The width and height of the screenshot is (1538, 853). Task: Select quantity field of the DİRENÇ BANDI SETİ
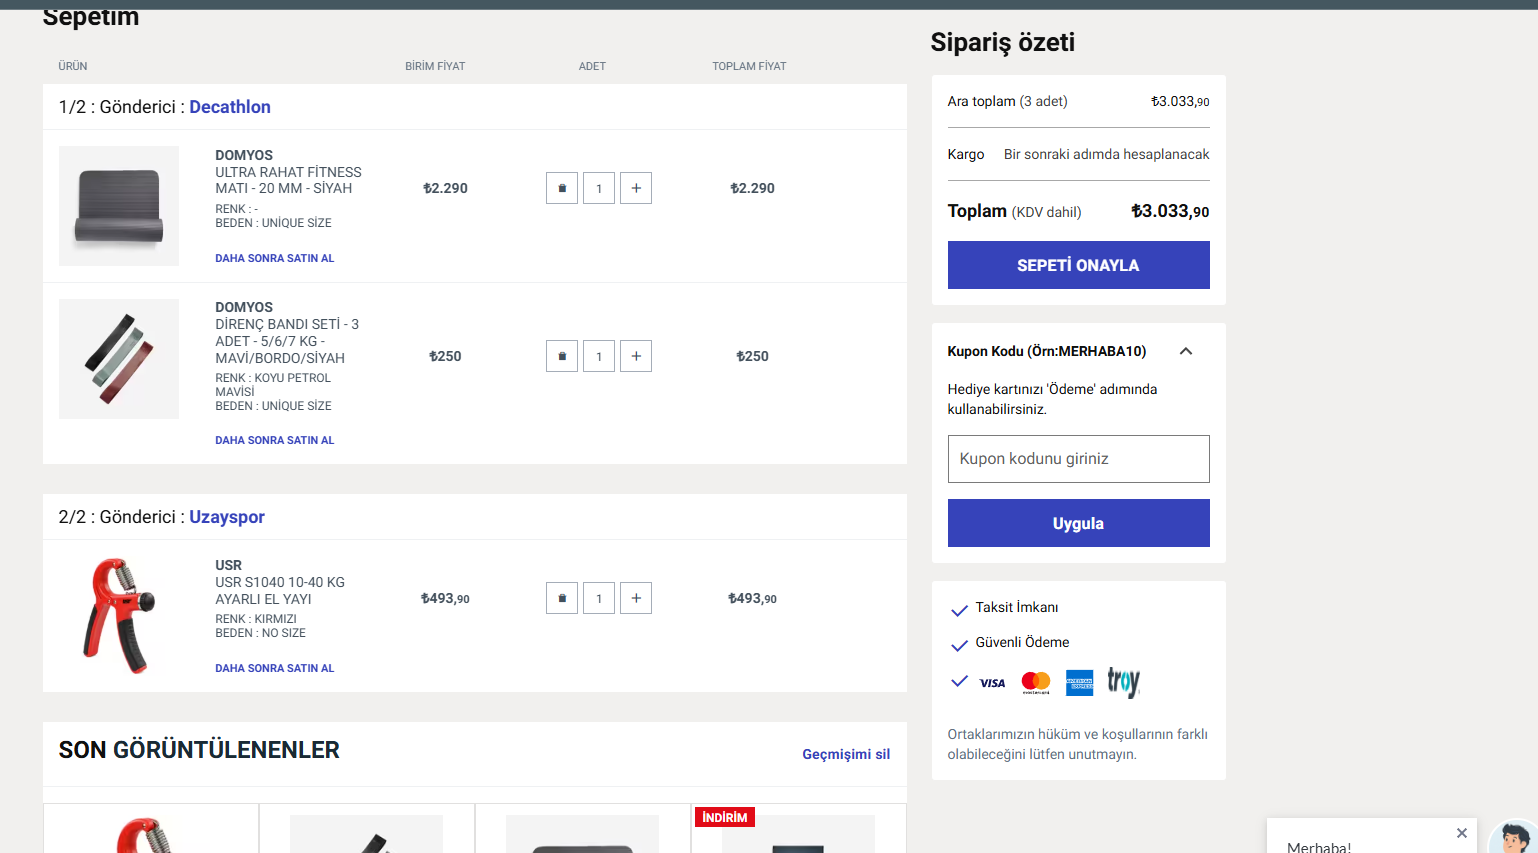pyautogui.click(x=599, y=356)
